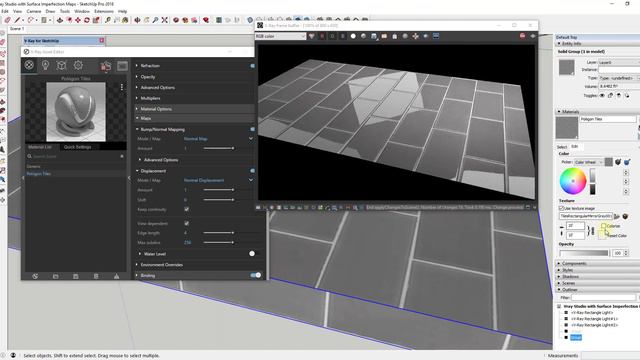
Task: Open V-Ray lights tab bulb icon
Action: coord(45,65)
